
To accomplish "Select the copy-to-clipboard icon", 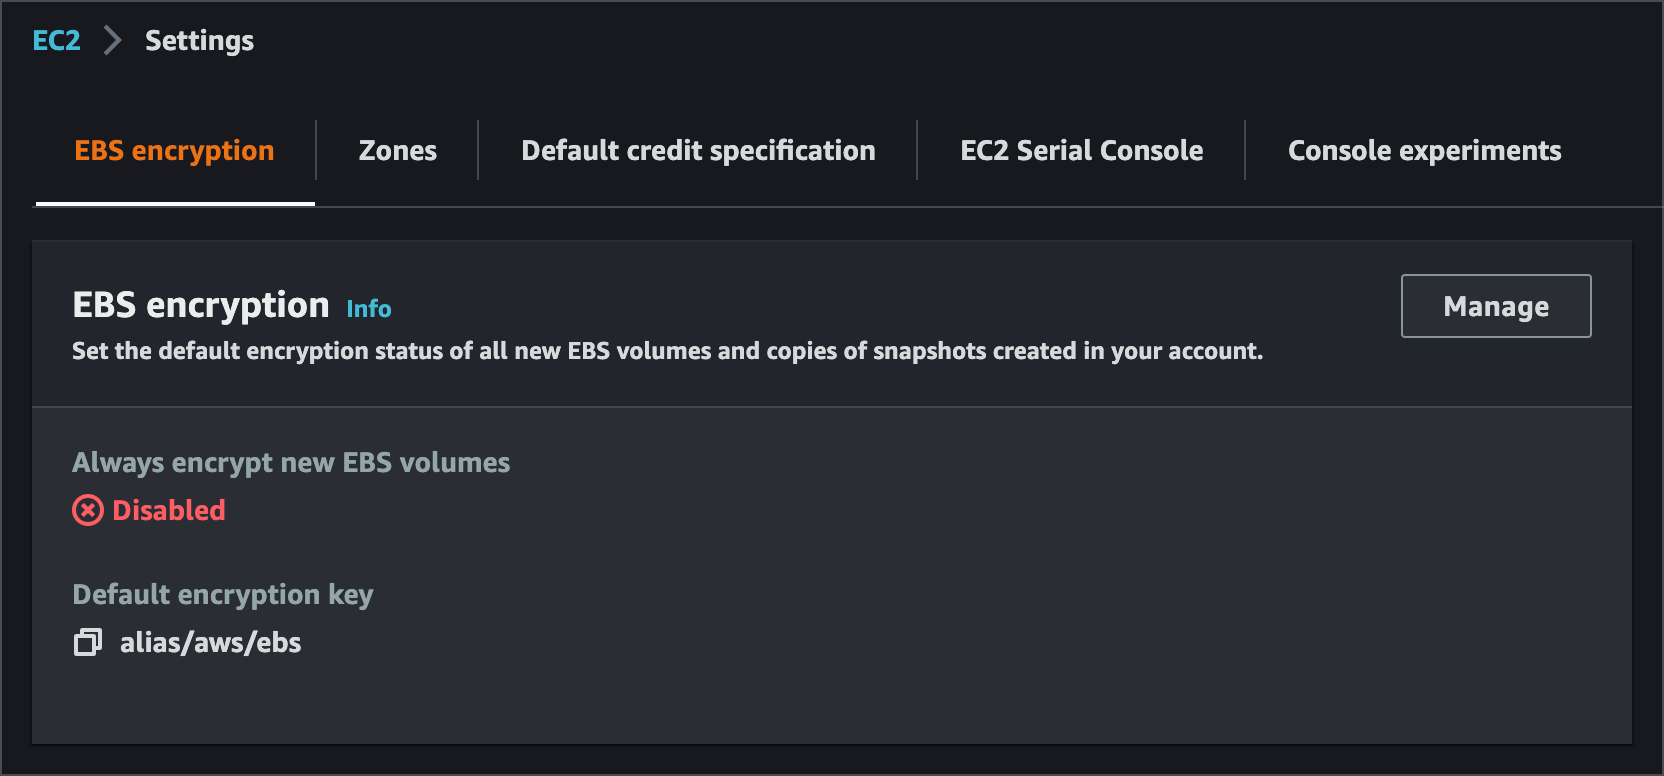I will [x=89, y=641].
